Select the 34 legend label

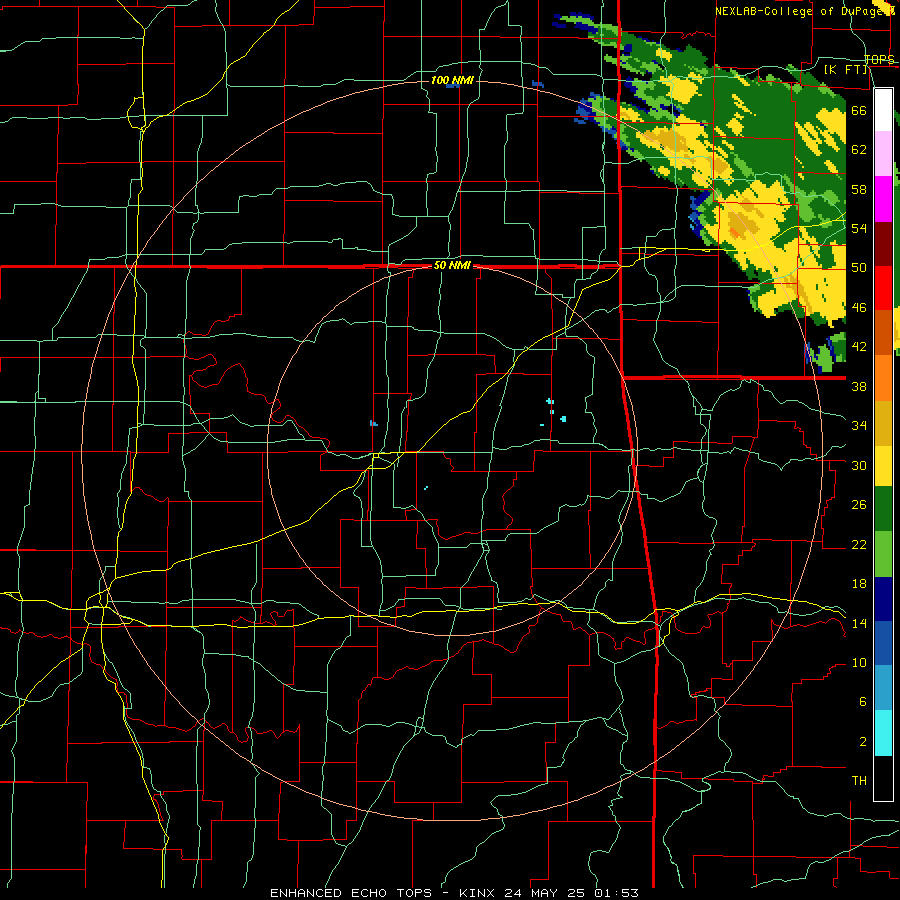tap(859, 425)
